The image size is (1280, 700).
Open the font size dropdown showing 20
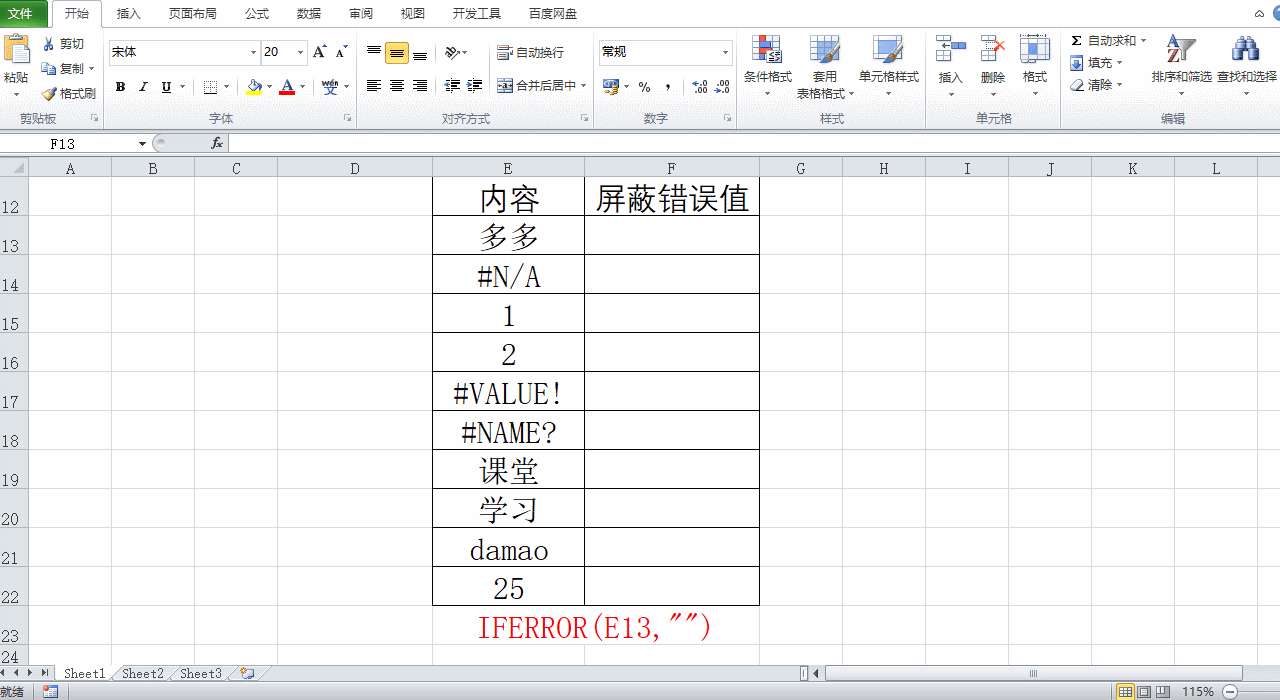point(301,52)
